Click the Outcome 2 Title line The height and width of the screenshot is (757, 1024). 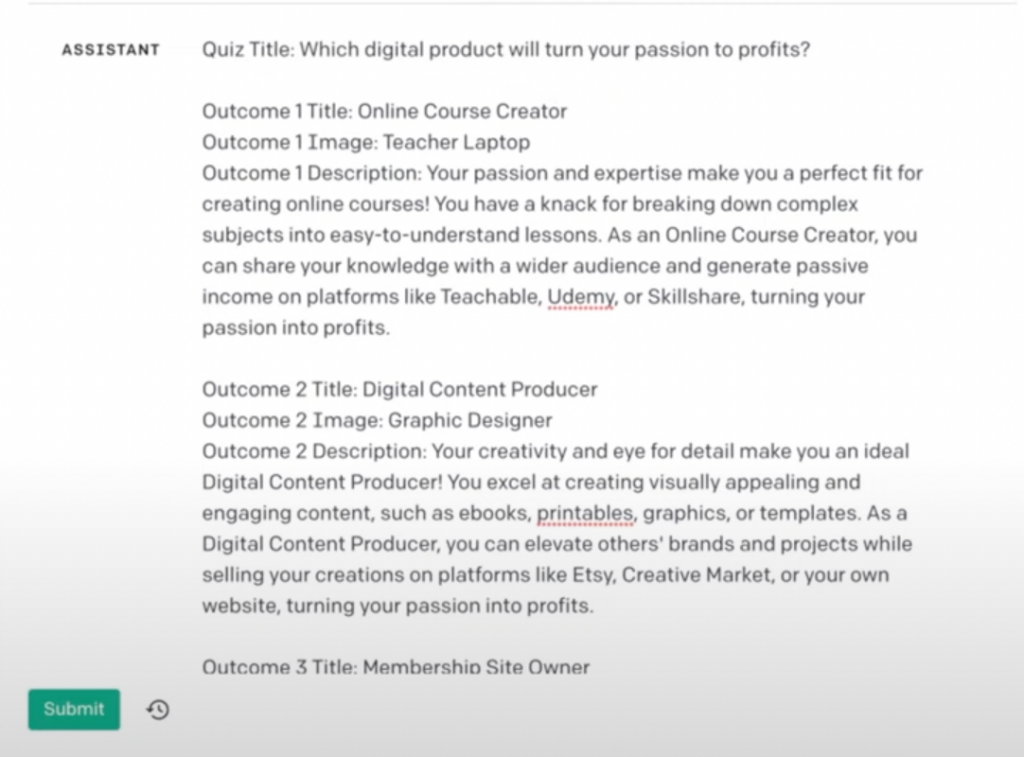[x=400, y=390]
